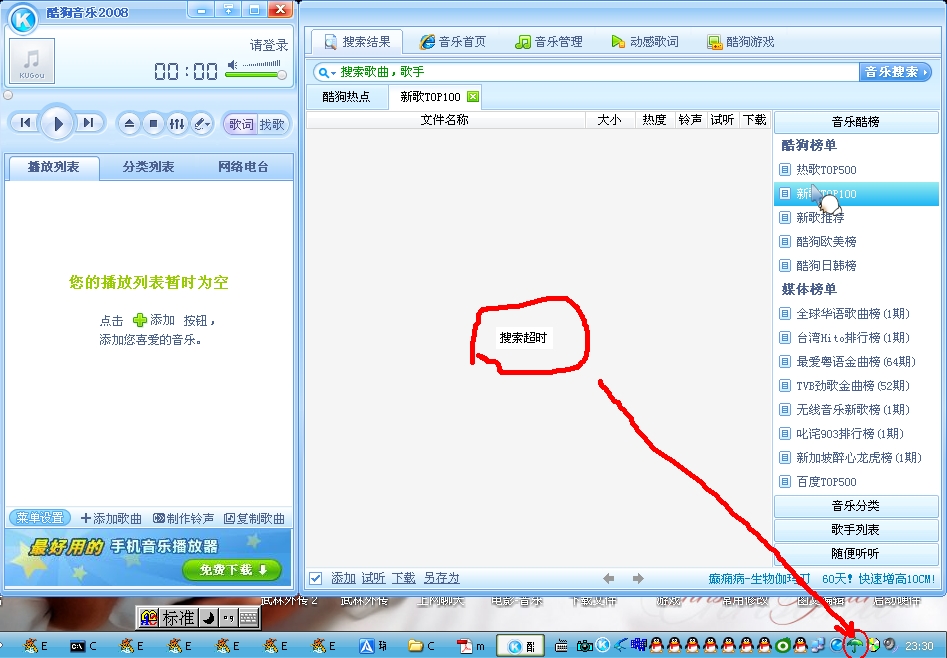The image size is (947, 658).
Task: Click 添加歌曲 below the playlist
Action: click(x=111, y=518)
